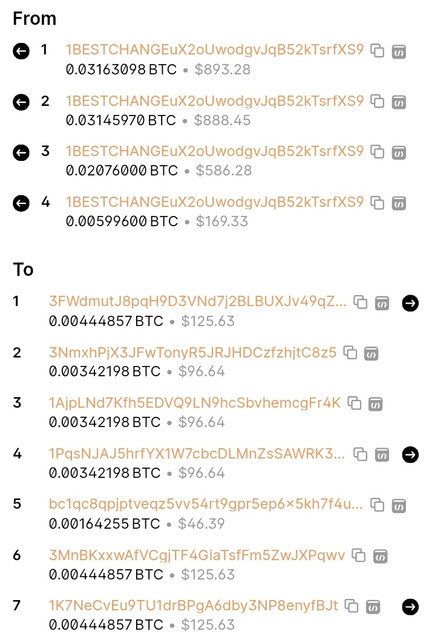The width and height of the screenshot is (426, 640).
Task: Open the 1PqsNJAJ5hrf output address link
Action: point(197,453)
